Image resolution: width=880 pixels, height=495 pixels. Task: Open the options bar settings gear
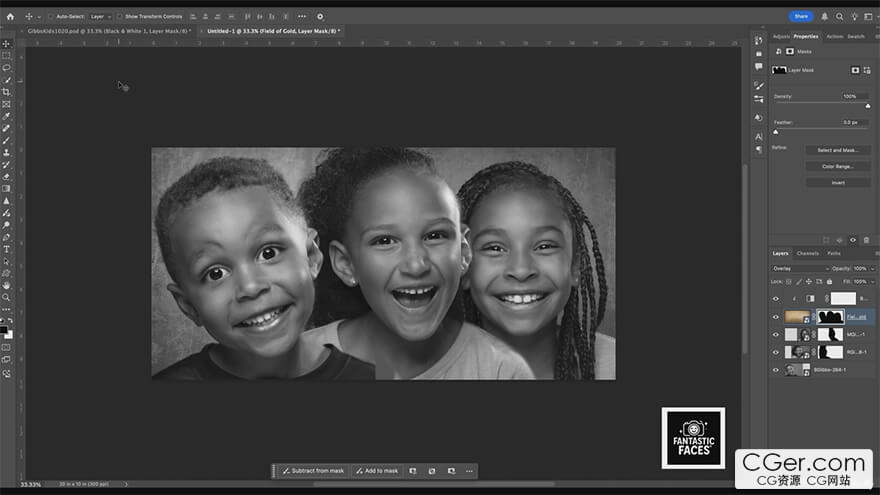[x=320, y=16]
